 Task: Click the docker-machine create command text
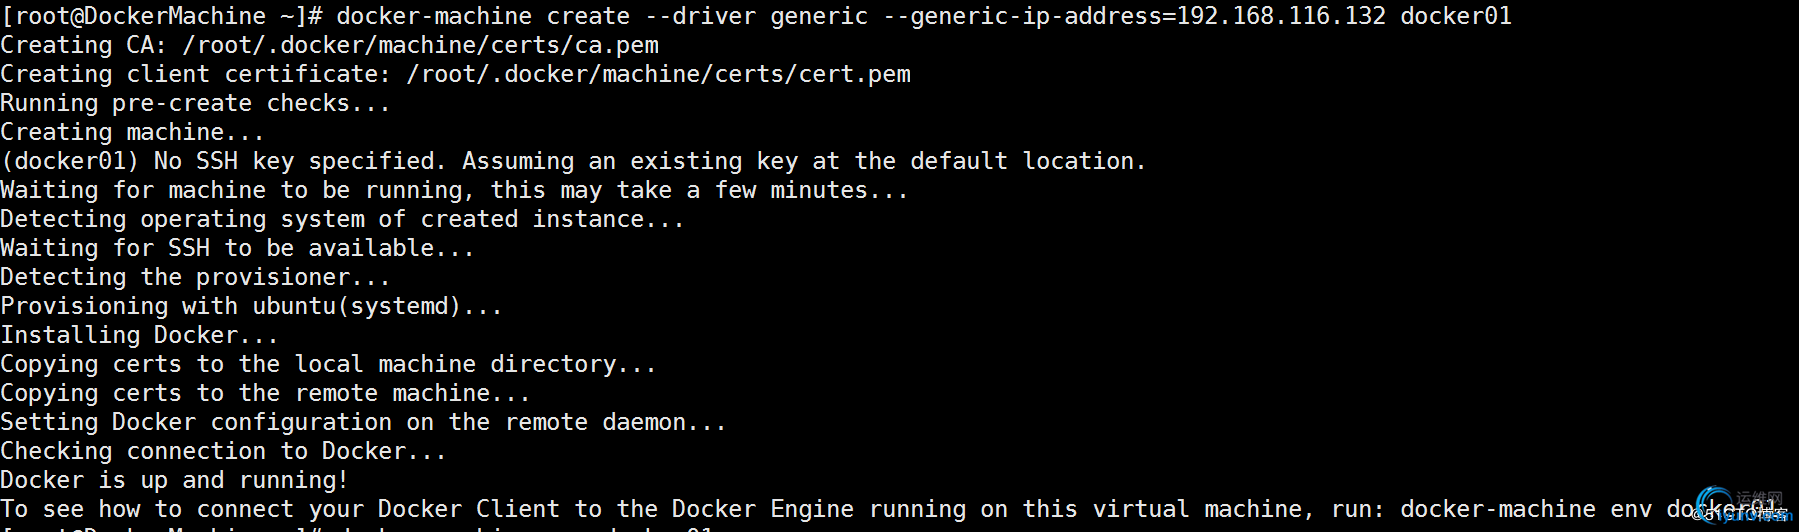pyautogui.click(x=483, y=16)
